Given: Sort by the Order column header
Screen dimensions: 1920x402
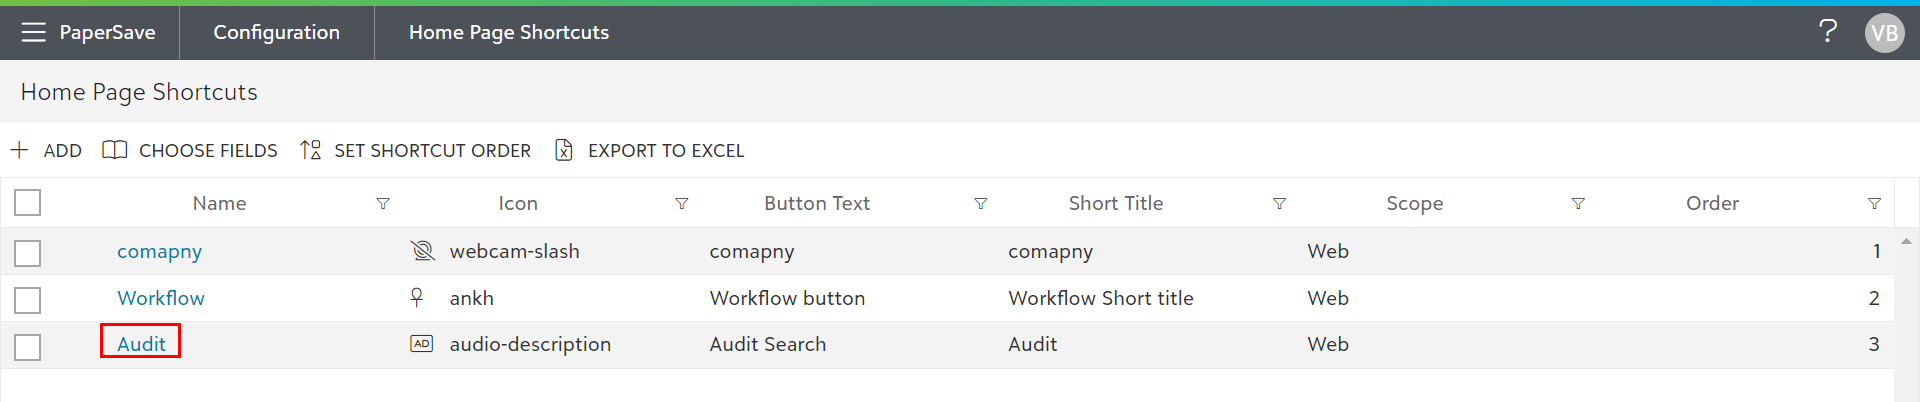Looking at the screenshot, I should tap(1712, 203).
